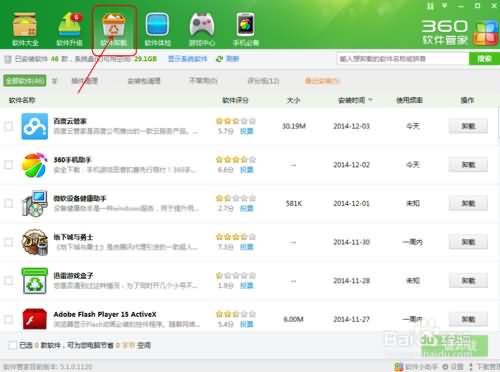Click the green refresh arrows icon
The width and height of the screenshot is (500, 372).
(x=219, y=59)
